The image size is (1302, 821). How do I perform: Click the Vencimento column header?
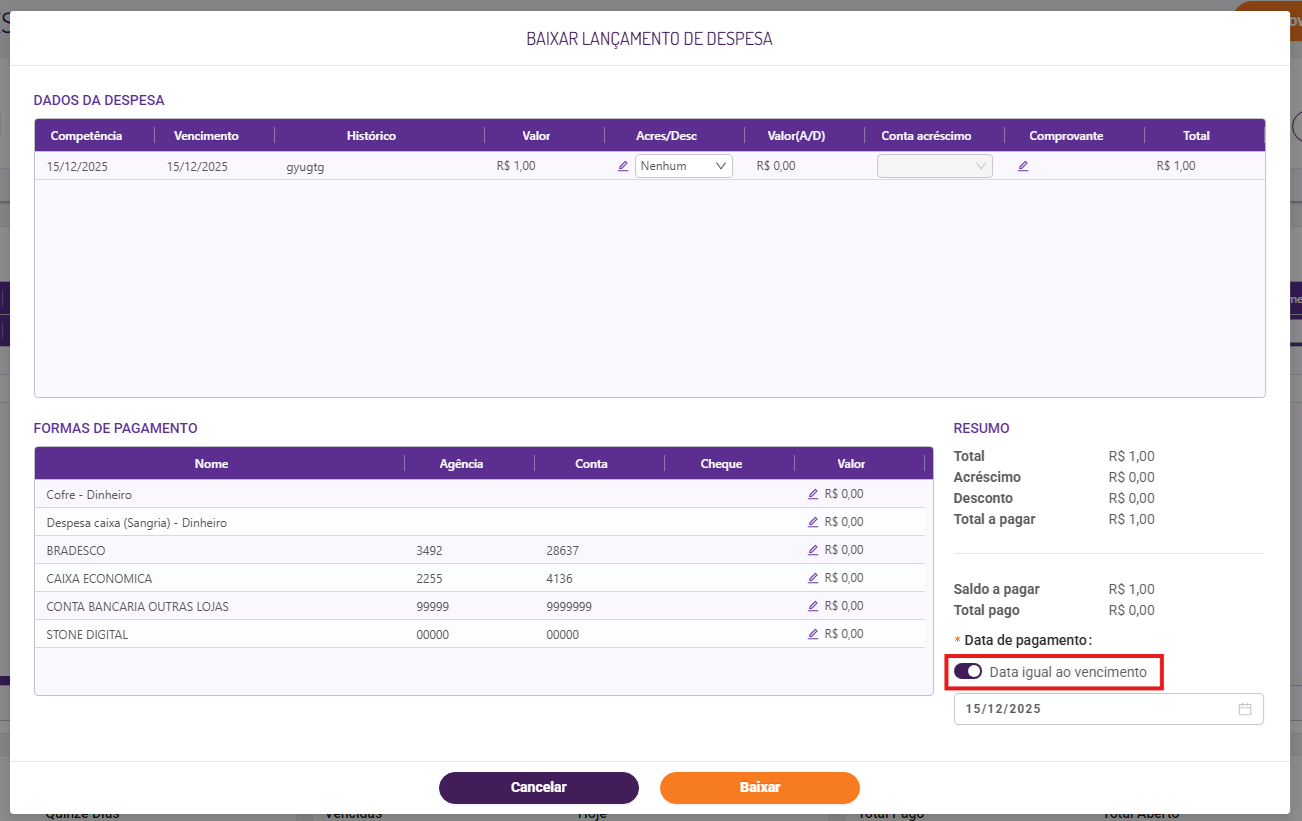[x=206, y=136]
